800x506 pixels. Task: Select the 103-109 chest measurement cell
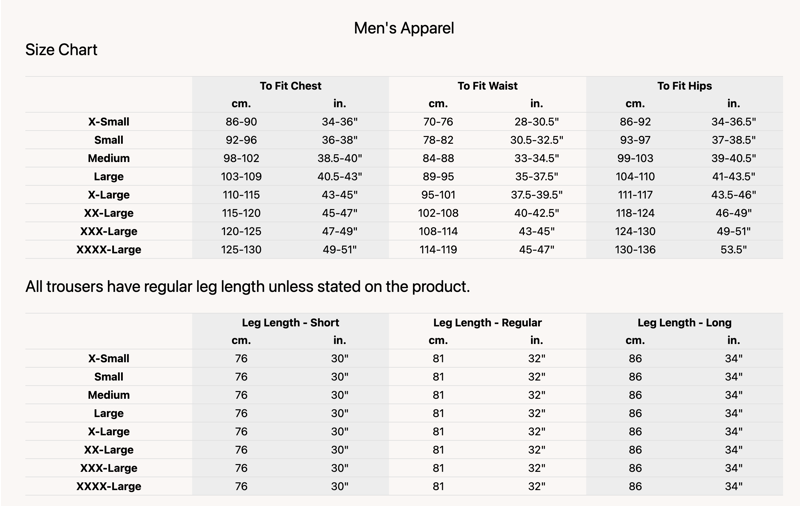tap(241, 177)
